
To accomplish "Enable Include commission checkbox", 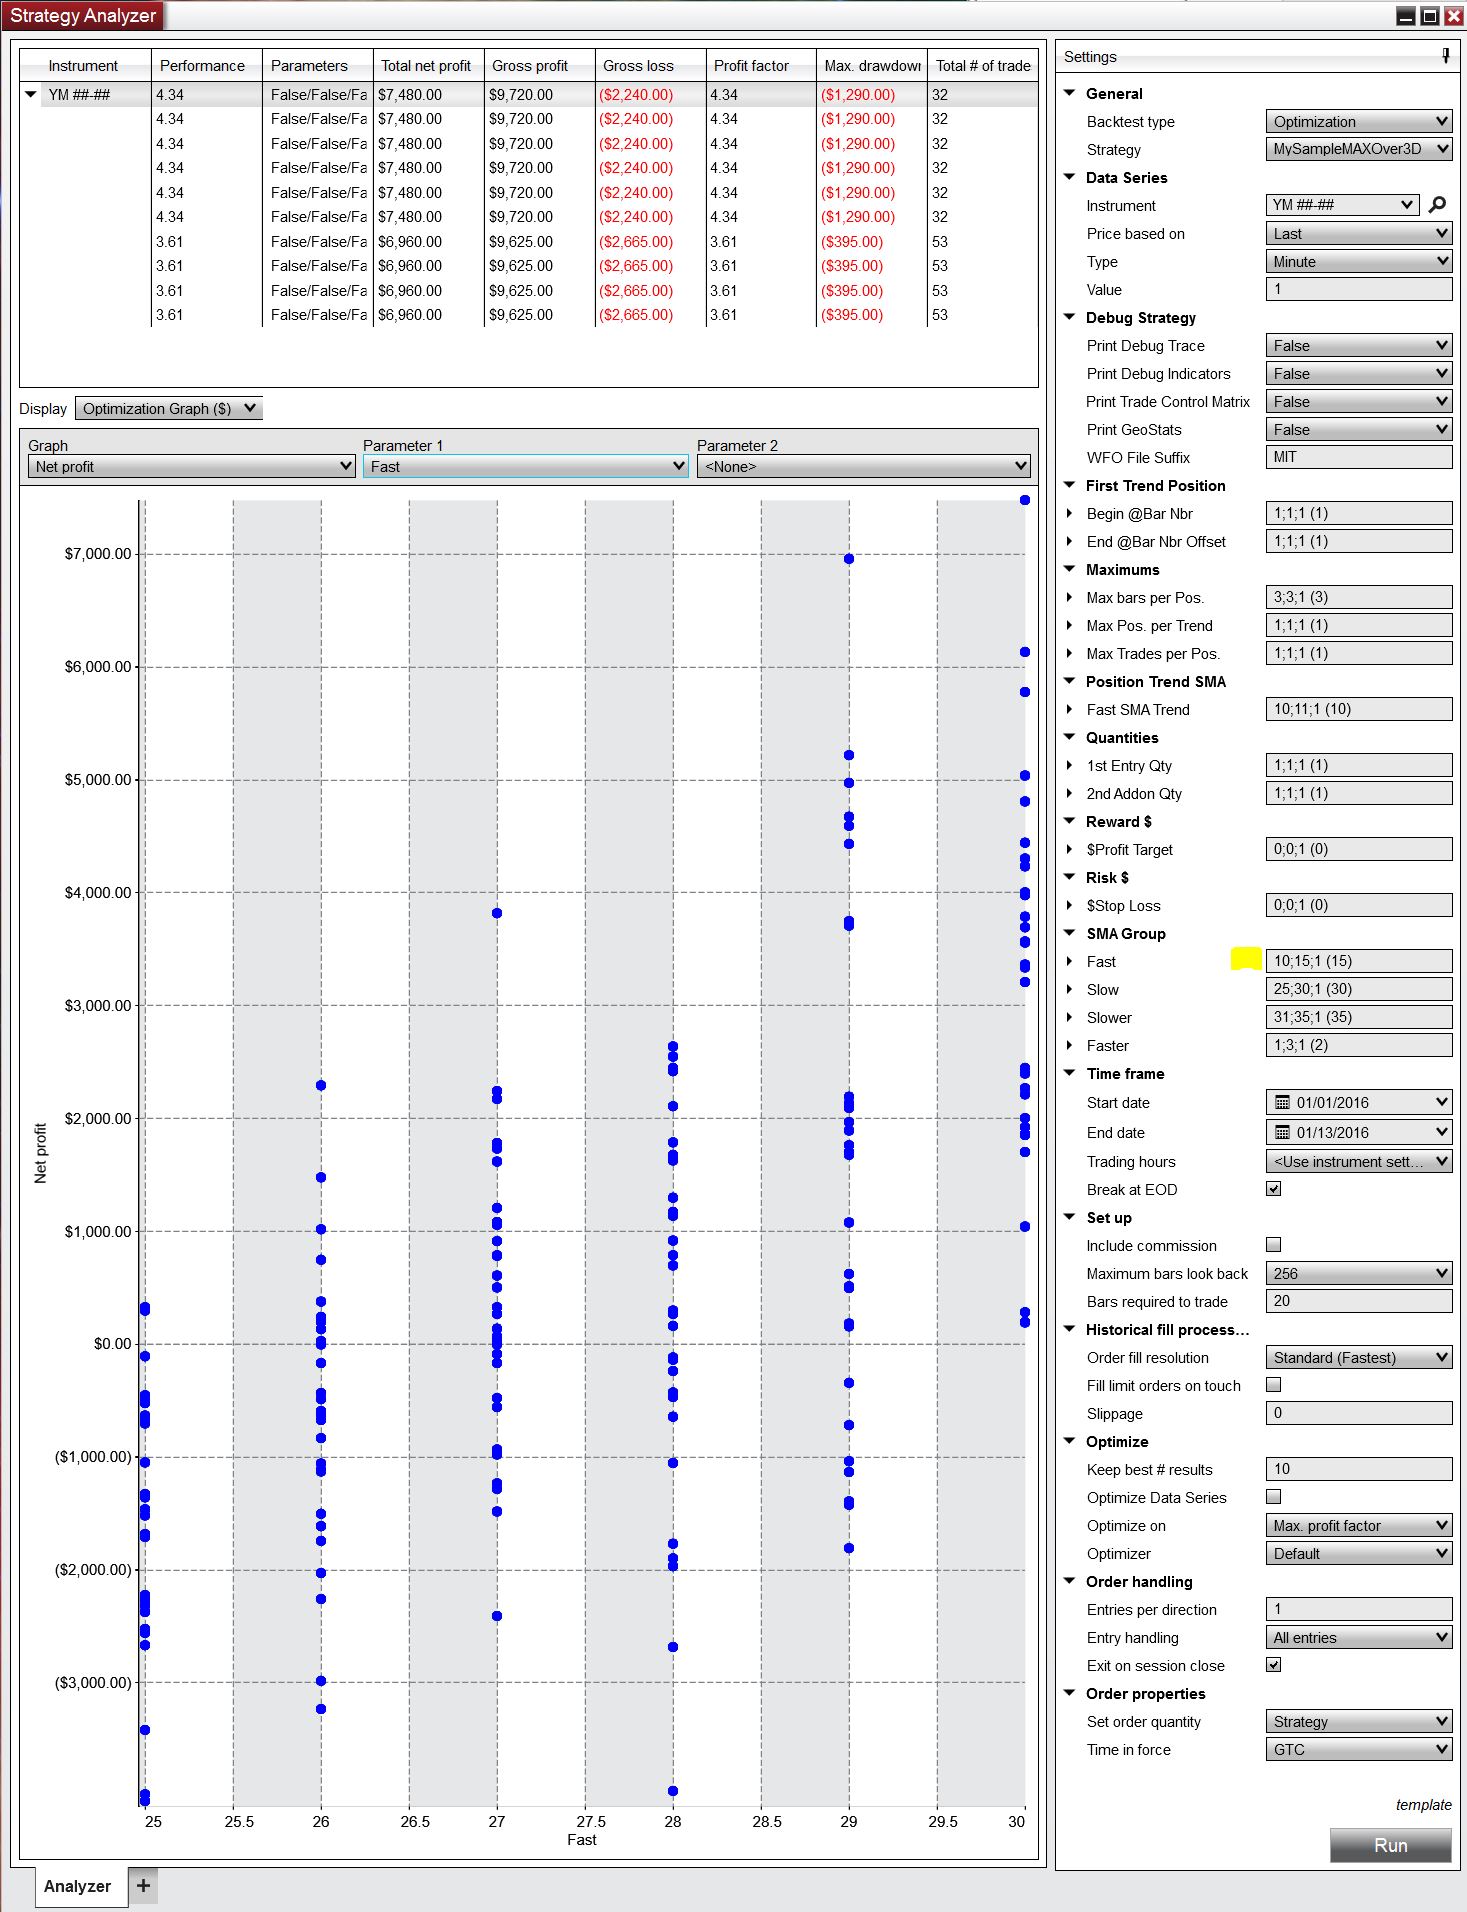I will click(x=1273, y=1245).
